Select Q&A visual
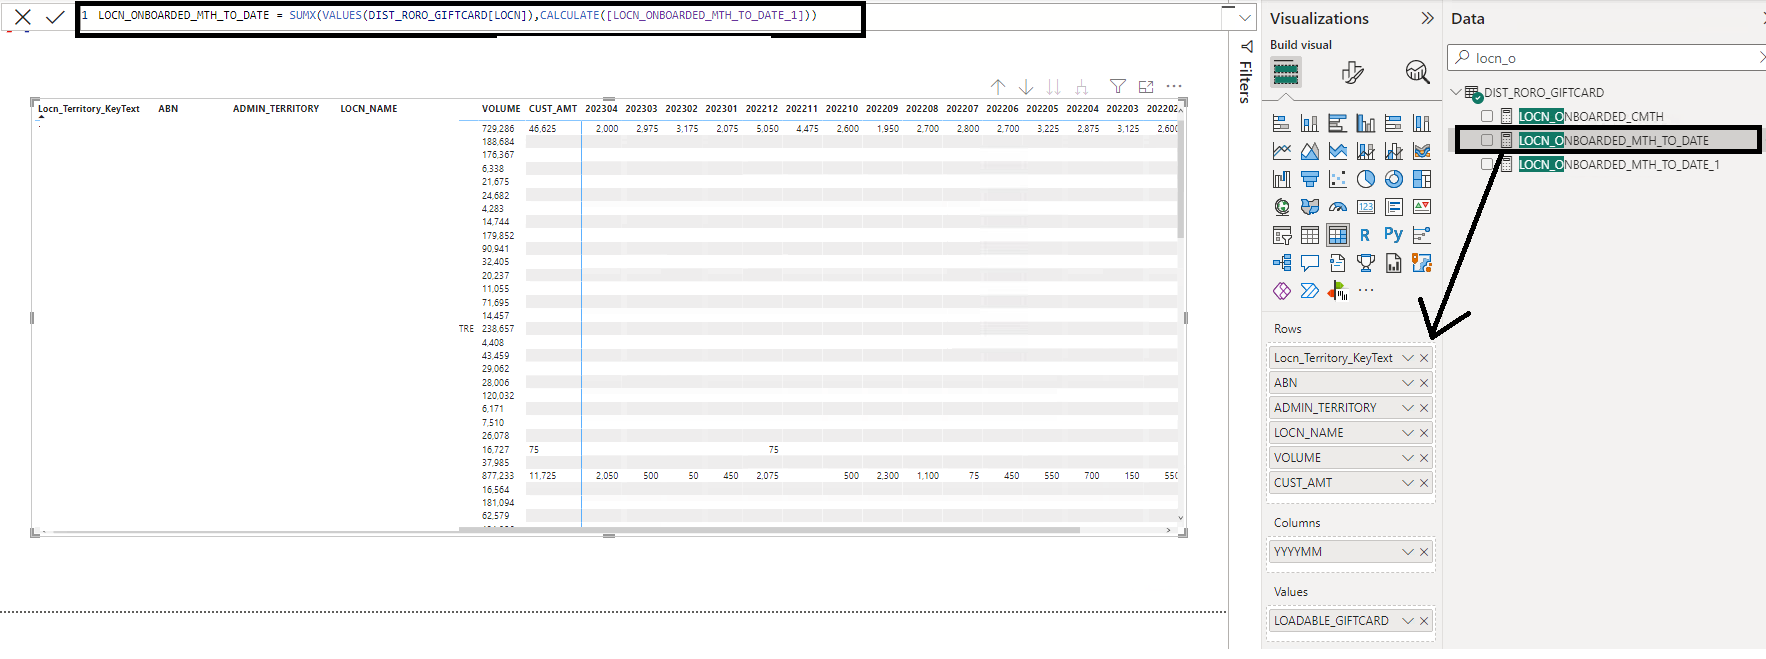This screenshot has height=659, width=1766. tap(1310, 263)
